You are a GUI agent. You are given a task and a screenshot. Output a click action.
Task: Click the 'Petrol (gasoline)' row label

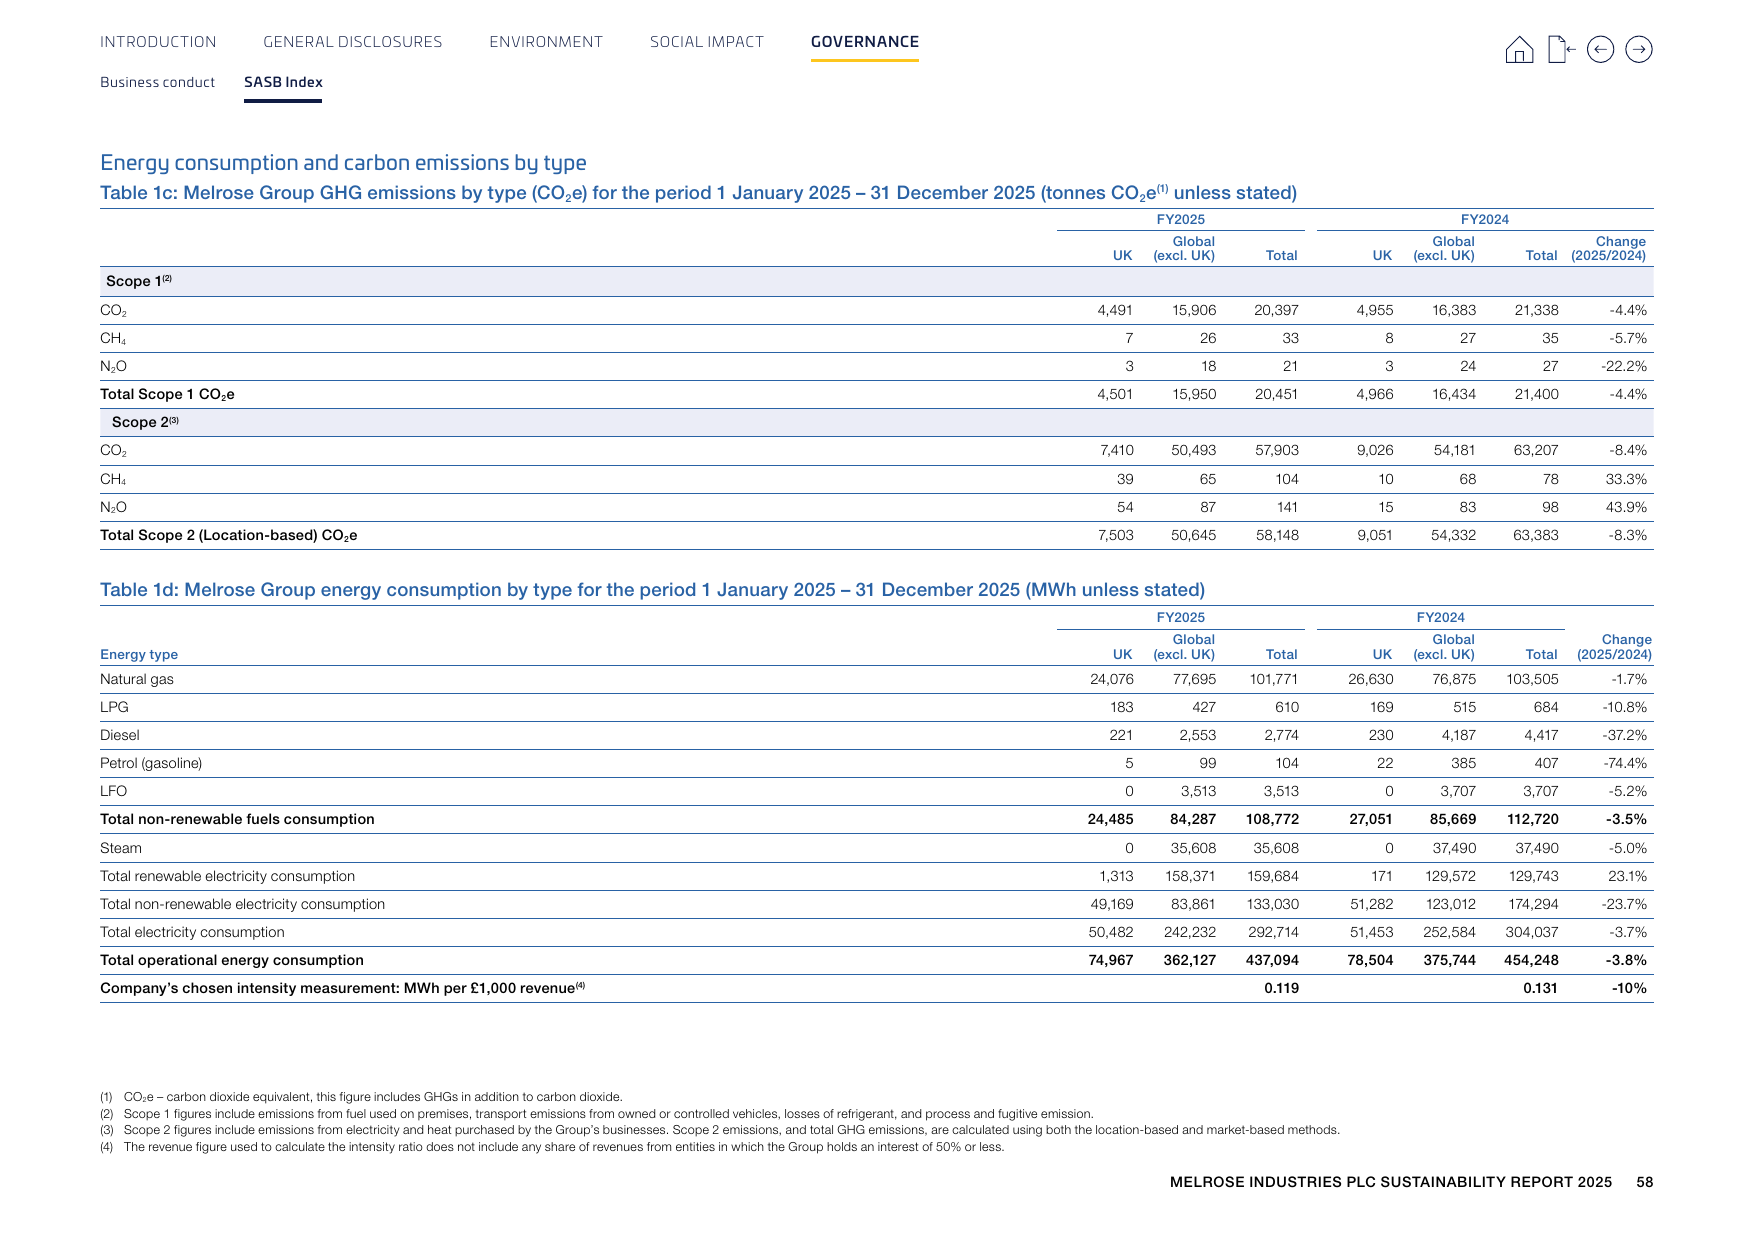pyautogui.click(x=151, y=764)
